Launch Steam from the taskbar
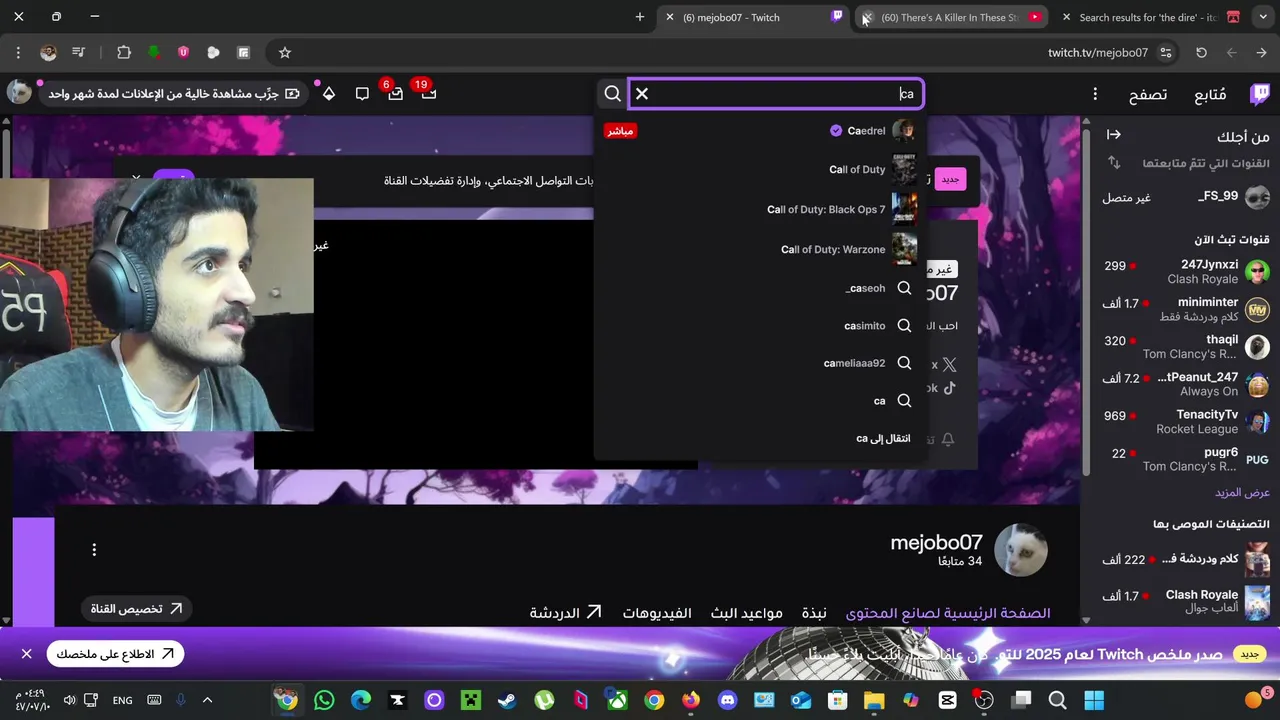Image resolution: width=1280 pixels, height=720 pixels. click(507, 700)
